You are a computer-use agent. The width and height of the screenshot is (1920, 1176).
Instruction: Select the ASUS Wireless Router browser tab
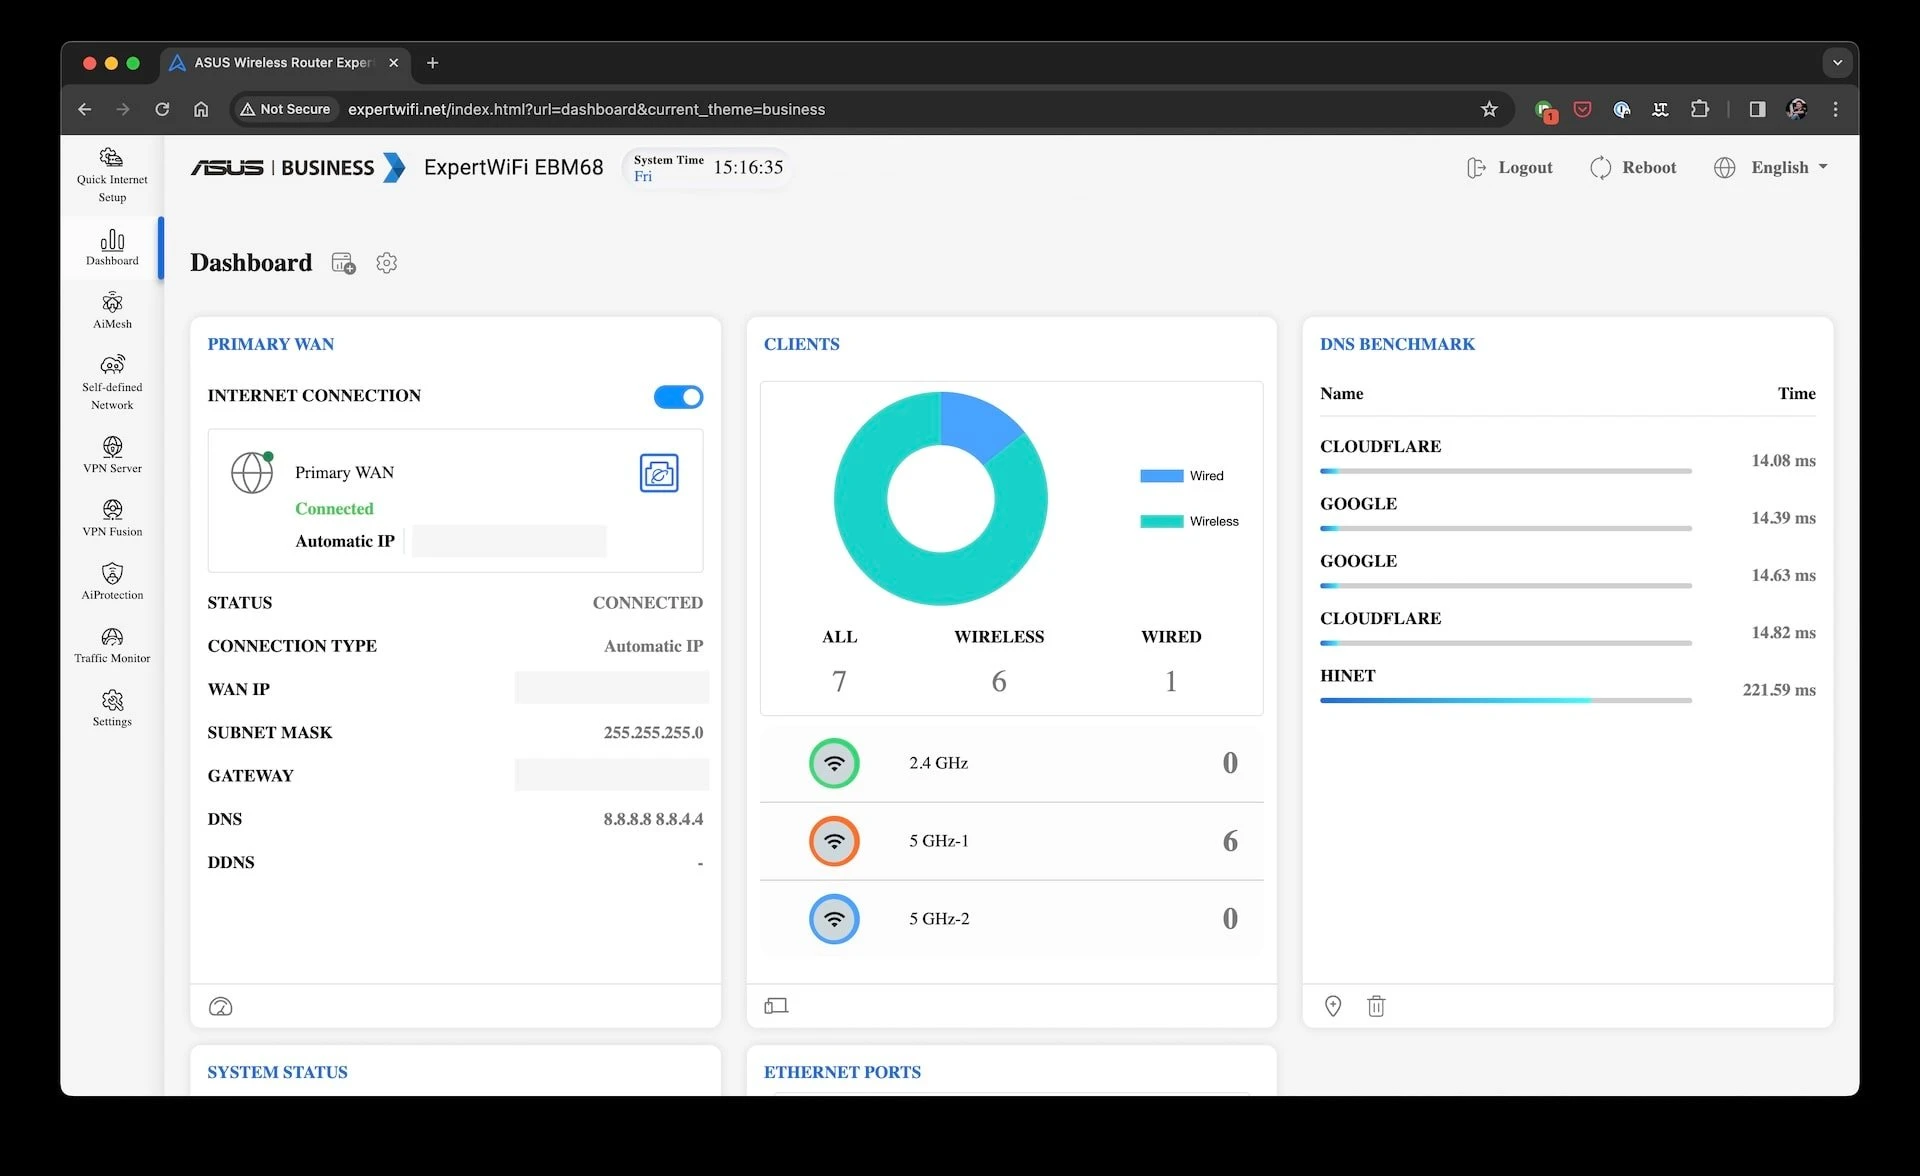285,63
